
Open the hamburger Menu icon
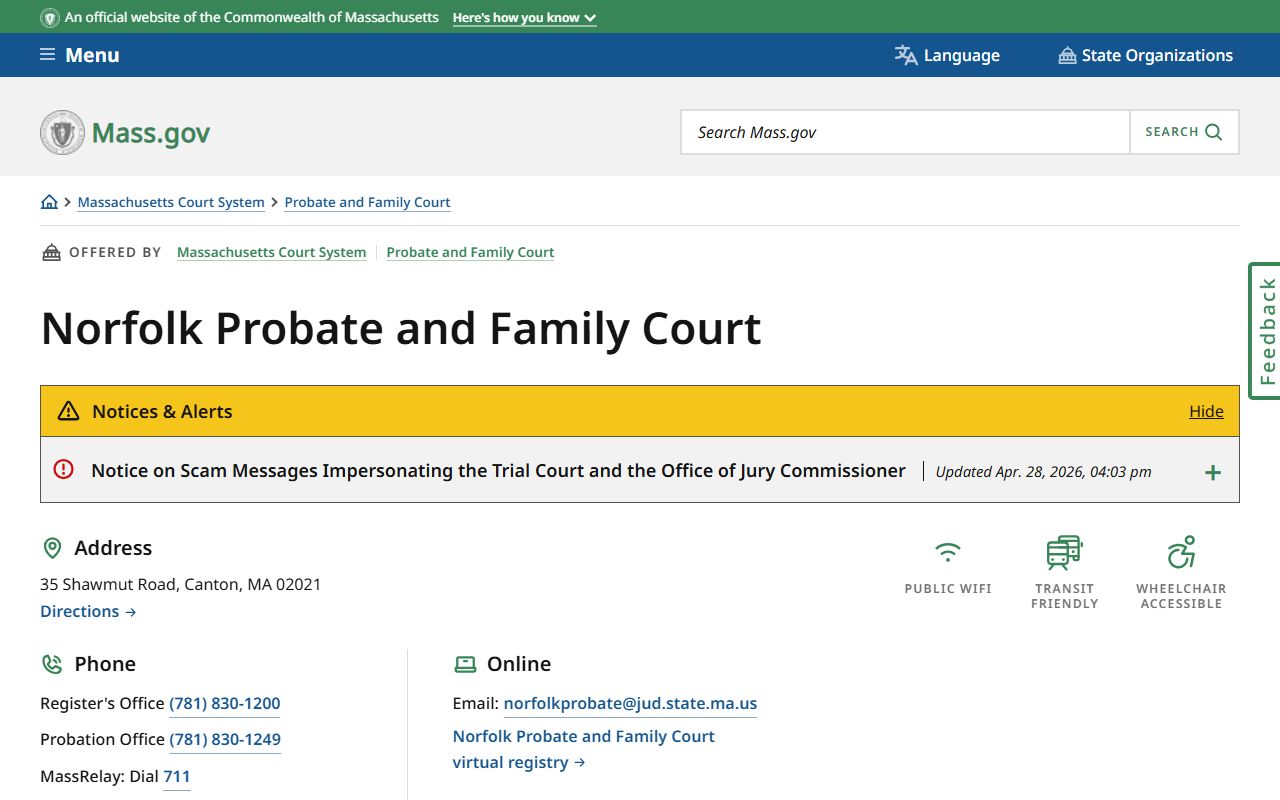pos(47,55)
